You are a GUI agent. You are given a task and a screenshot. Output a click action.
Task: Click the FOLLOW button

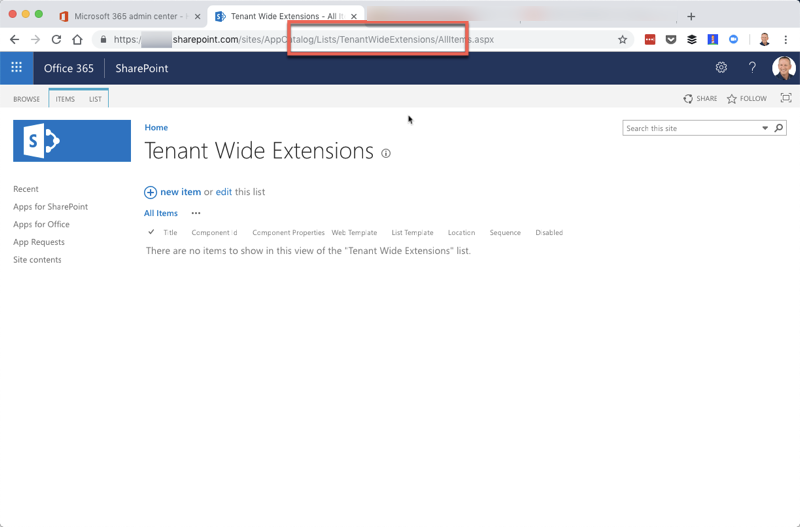pyautogui.click(x=747, y=98)
